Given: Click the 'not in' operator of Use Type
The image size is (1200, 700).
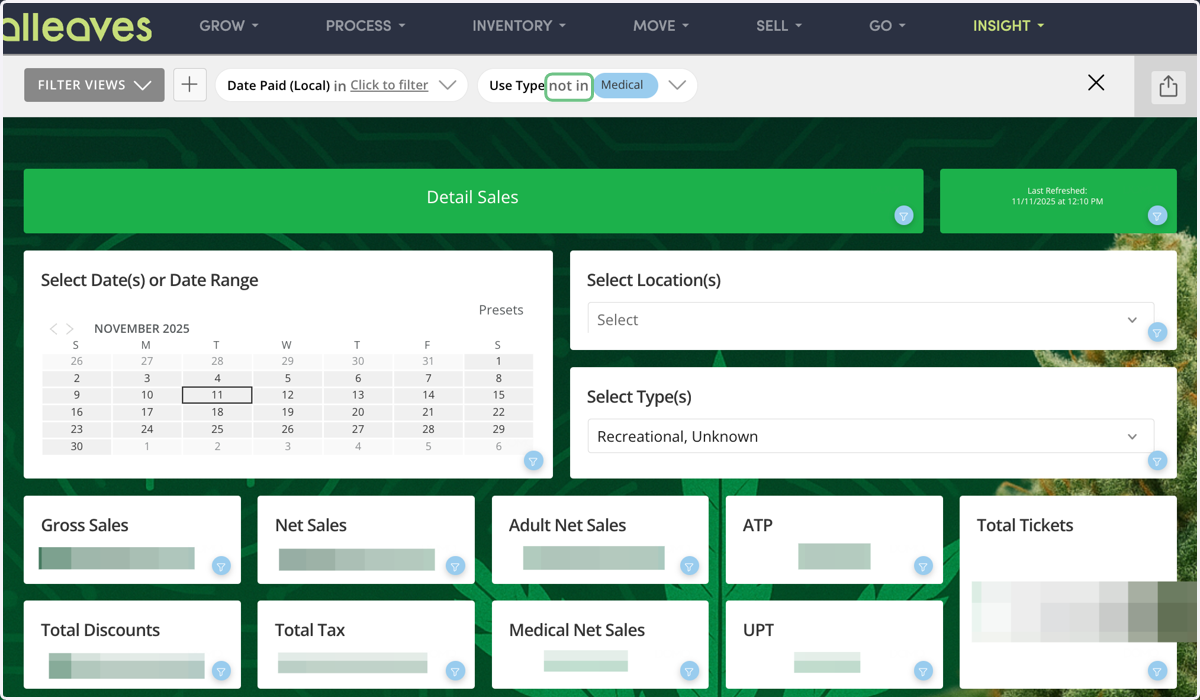Looking at the screenshot, I should pyautogui.click(x=569, y=86).
